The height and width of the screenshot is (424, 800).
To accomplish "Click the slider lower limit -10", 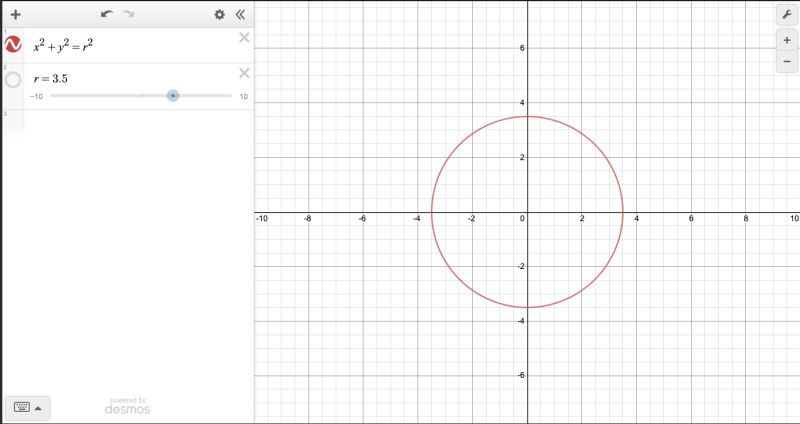I will pyautogui.click(x=36, y=96).
